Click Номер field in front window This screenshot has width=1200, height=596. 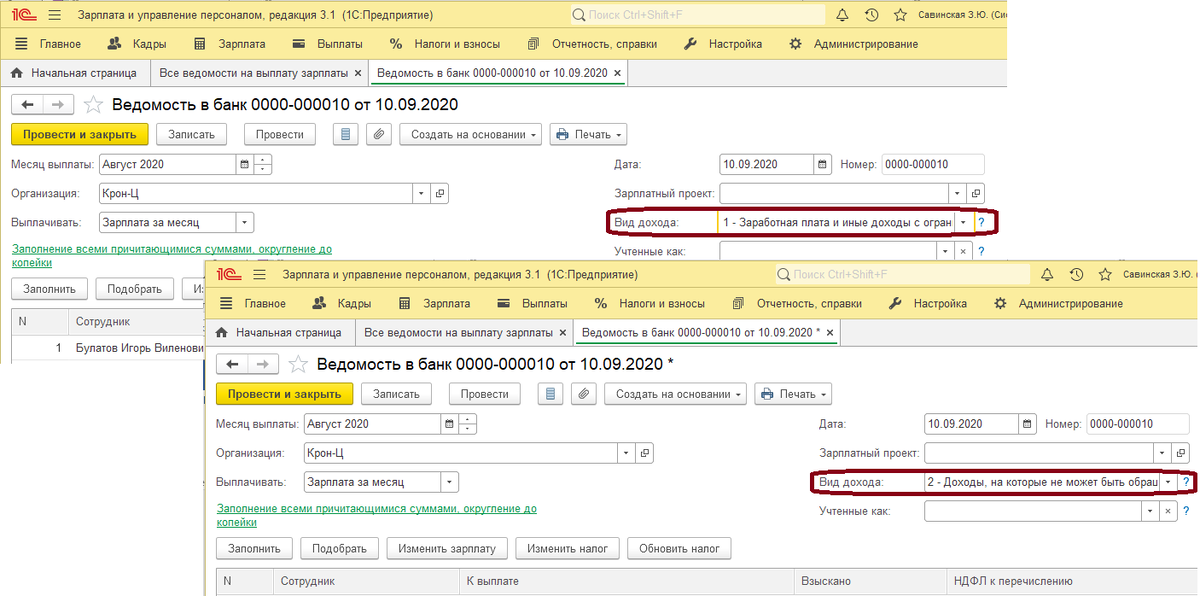pos(1138,424)
